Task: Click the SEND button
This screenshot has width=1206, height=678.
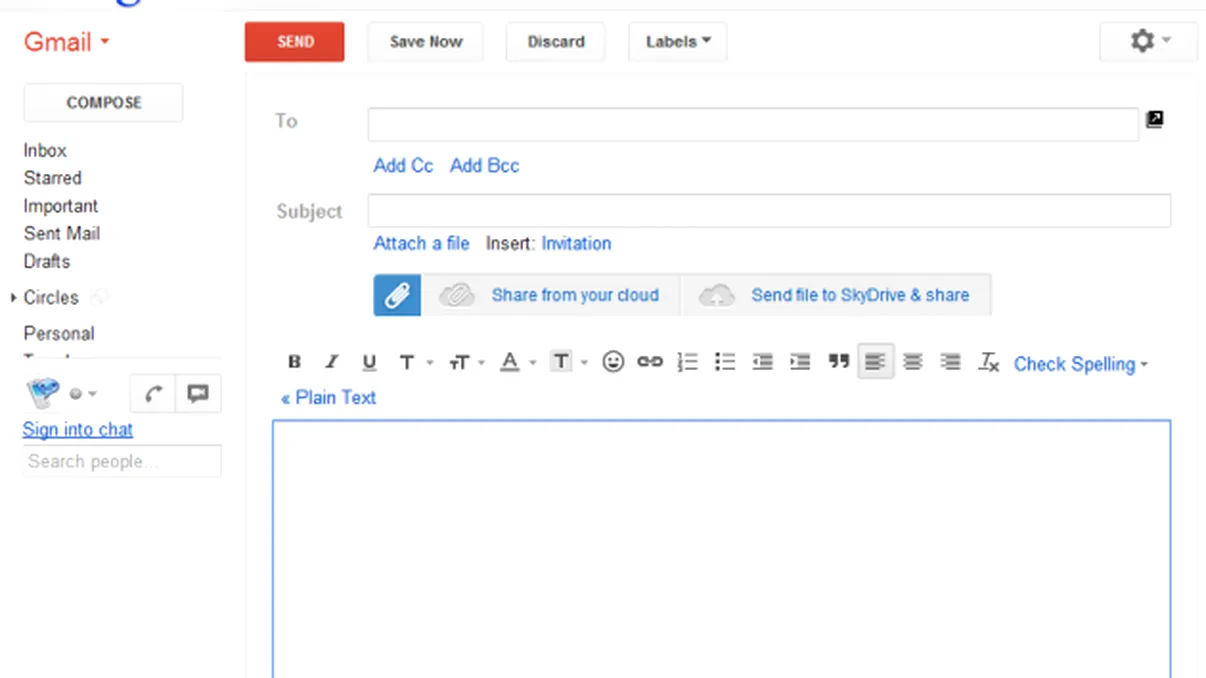Action: [x=295, y=42]
